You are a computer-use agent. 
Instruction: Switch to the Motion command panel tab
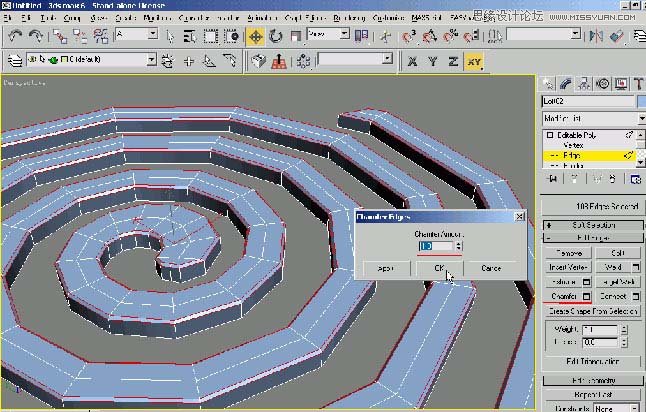[x=603, y=84]
